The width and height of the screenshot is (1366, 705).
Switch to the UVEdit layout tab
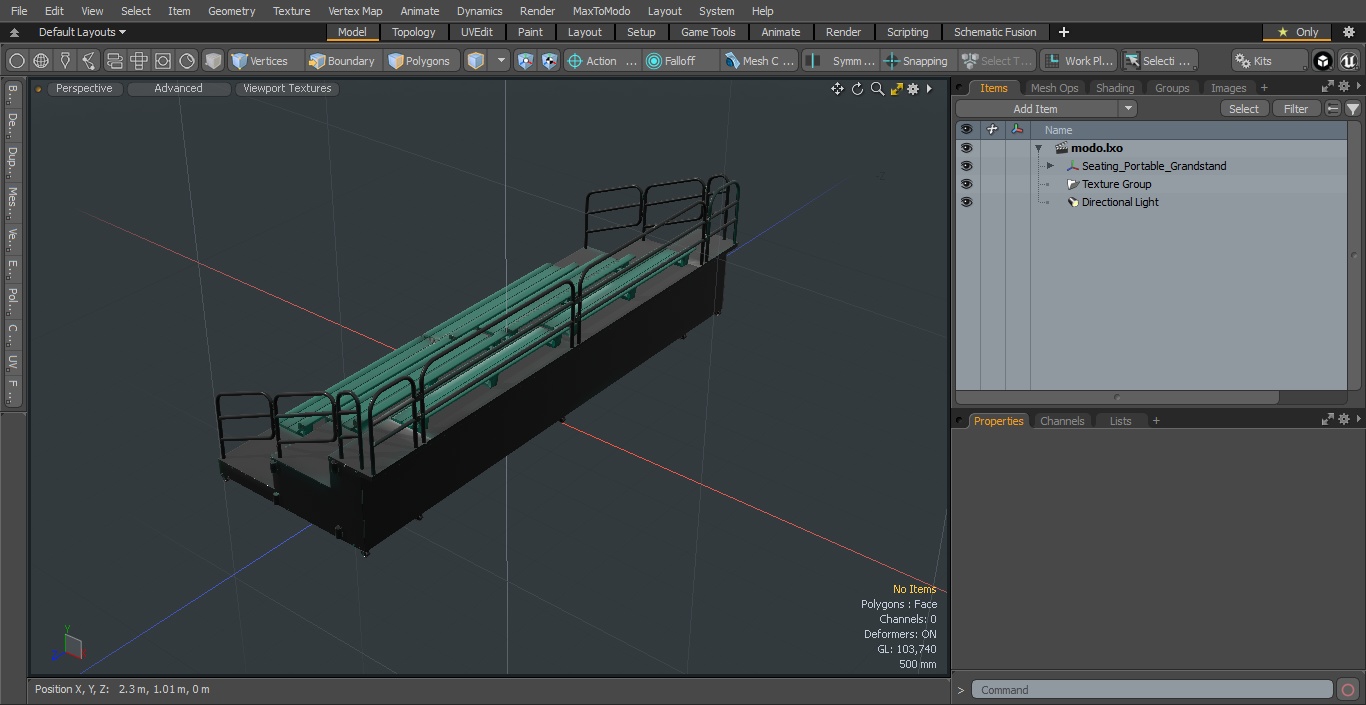click(x=477, y=32)
